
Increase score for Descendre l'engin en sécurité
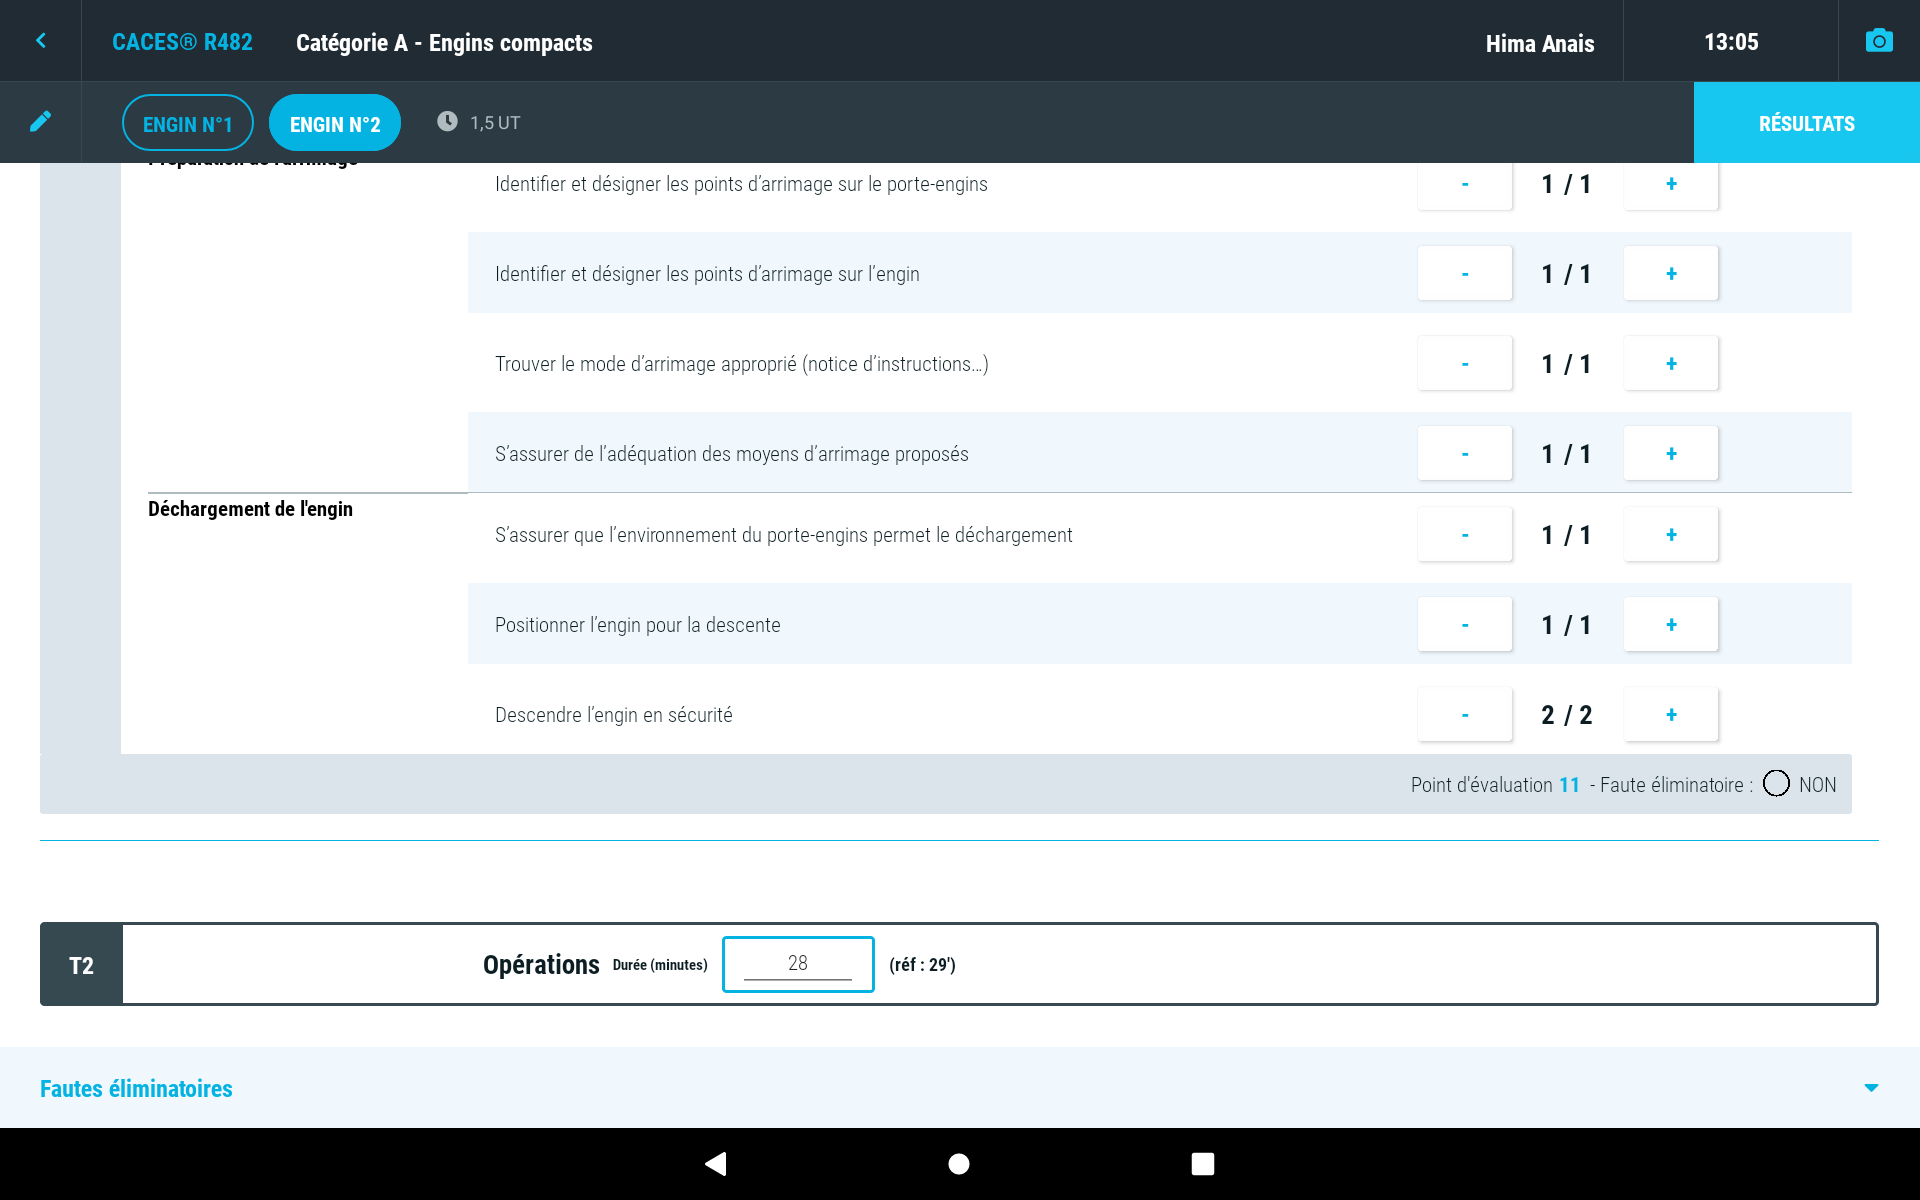[x=1671, y=714]
